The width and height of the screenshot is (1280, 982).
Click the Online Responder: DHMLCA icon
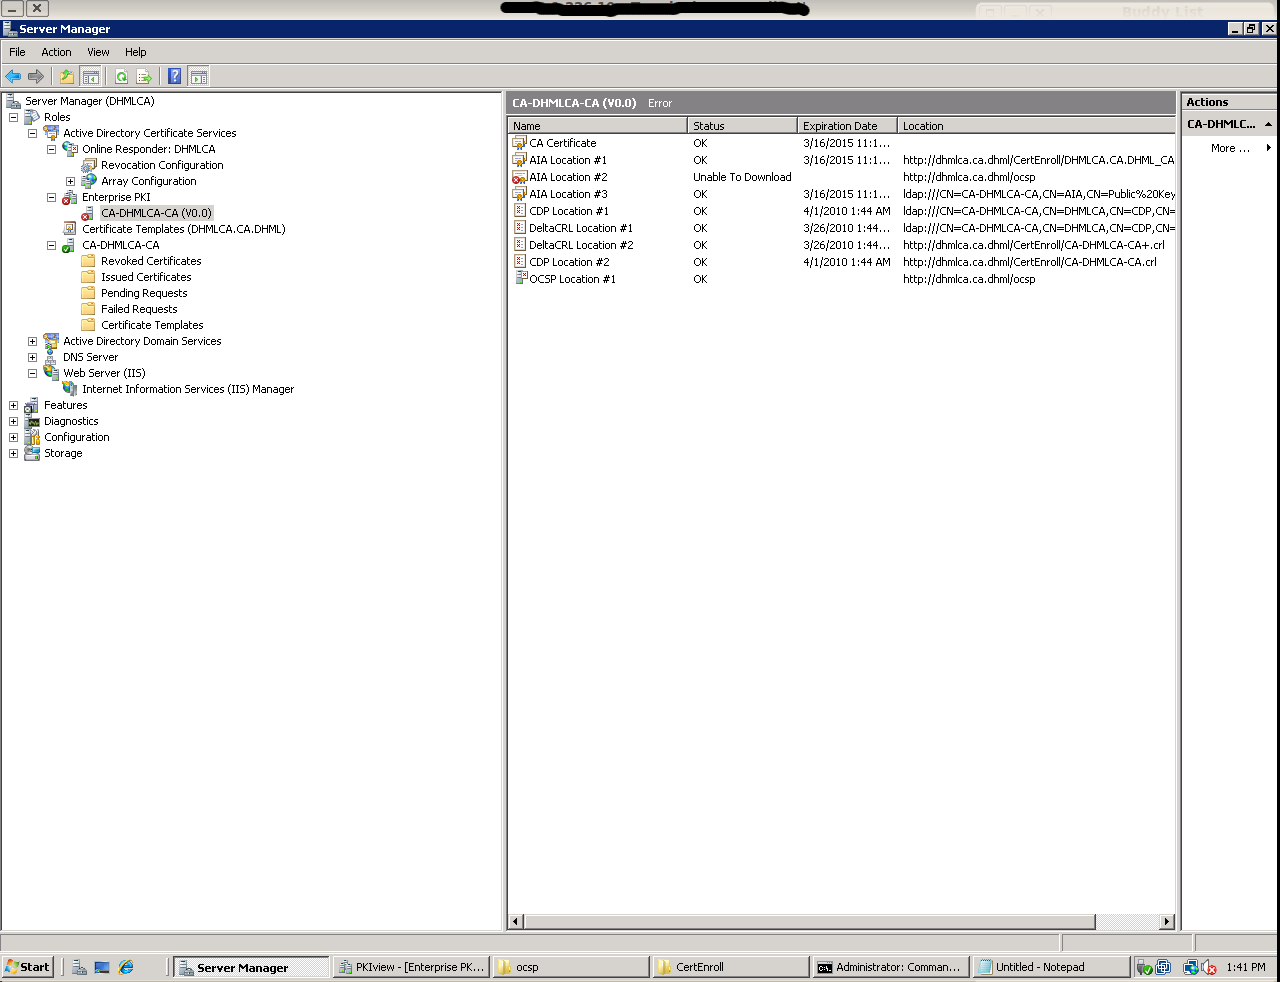(x=70, y=149)
